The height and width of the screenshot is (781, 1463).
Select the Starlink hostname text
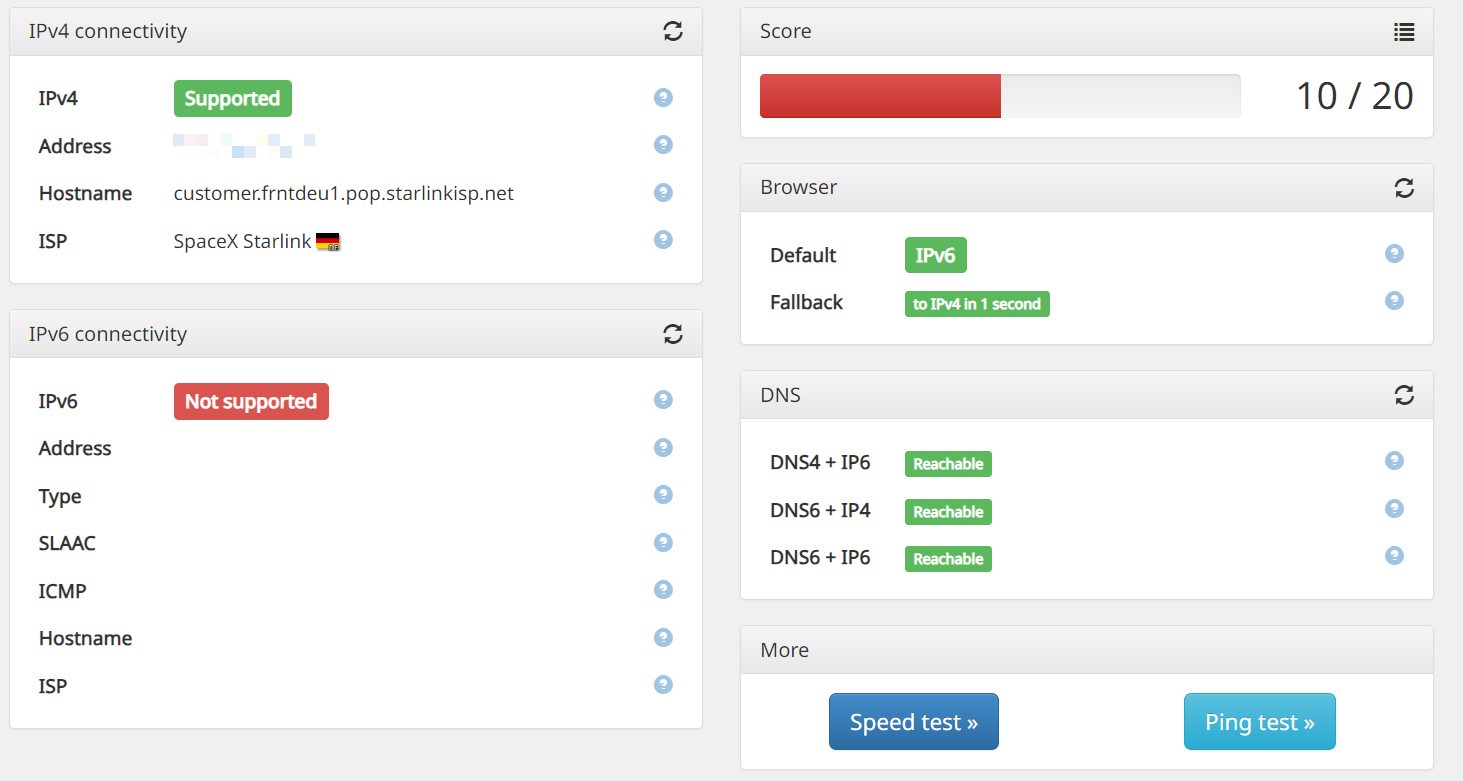pyautogui.click(x=344, y=193)
